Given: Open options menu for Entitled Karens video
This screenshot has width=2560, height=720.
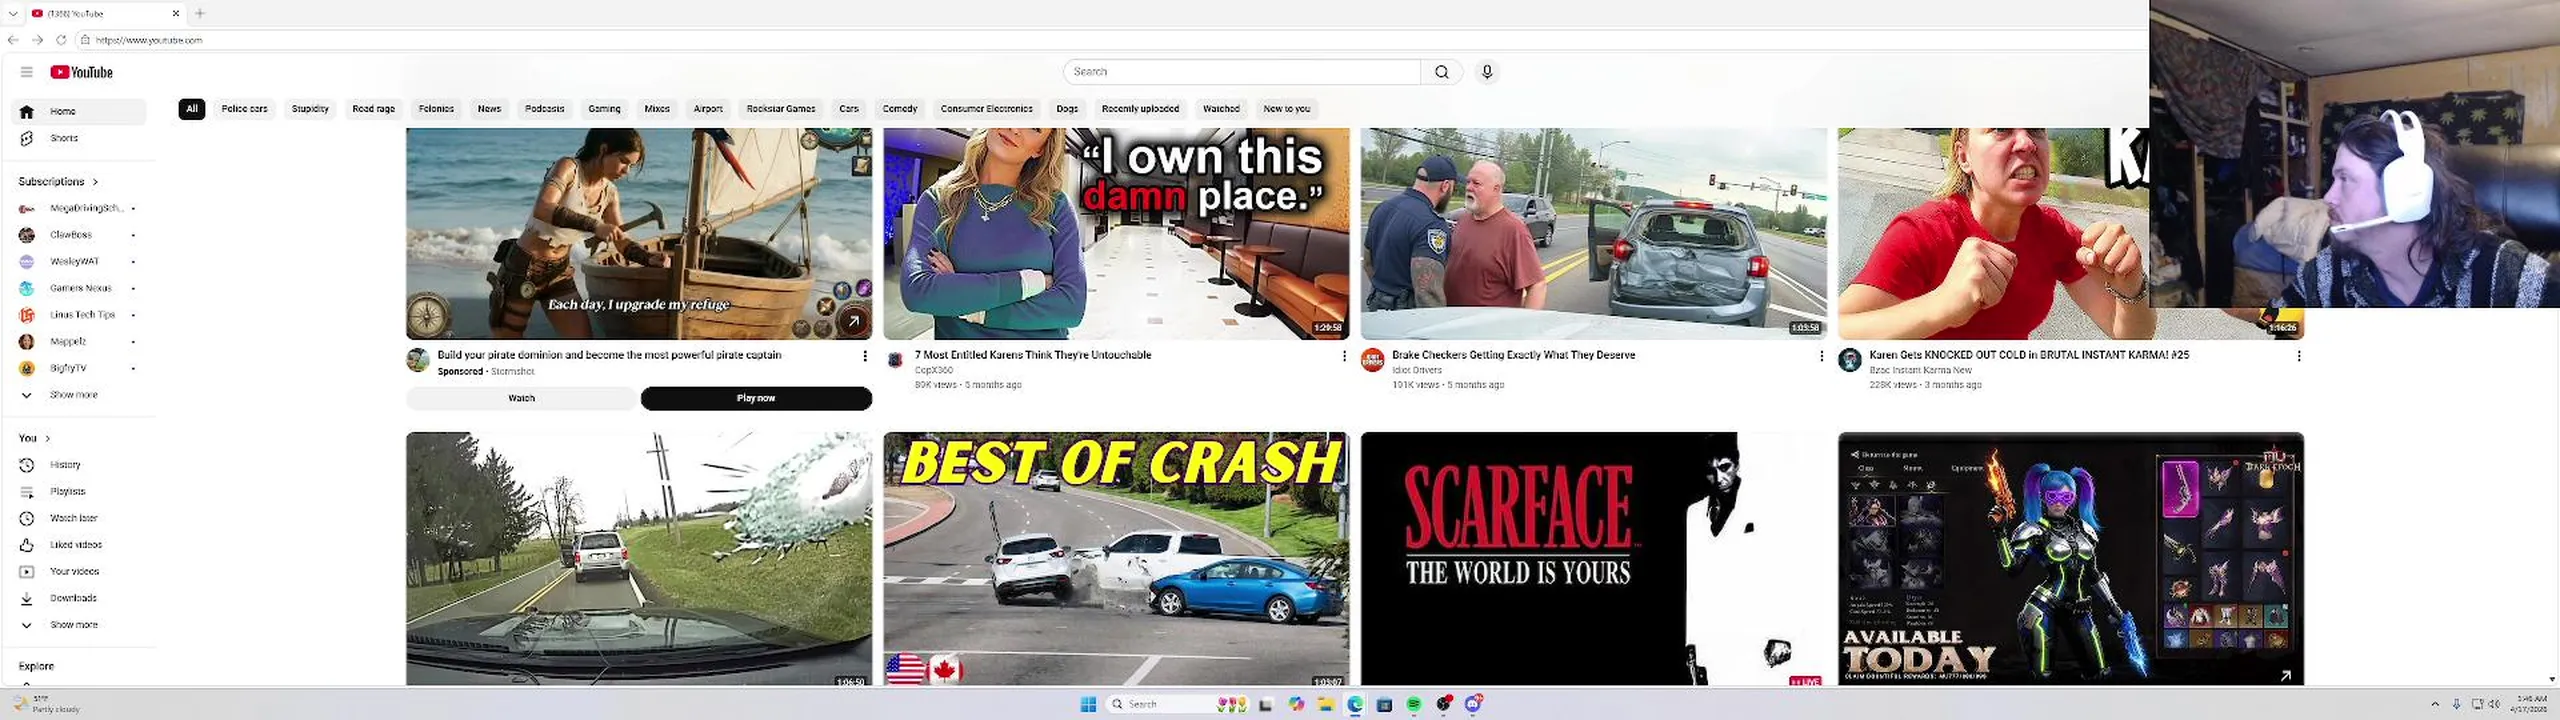Looking at the screenshot, I should click(1343, 356).
